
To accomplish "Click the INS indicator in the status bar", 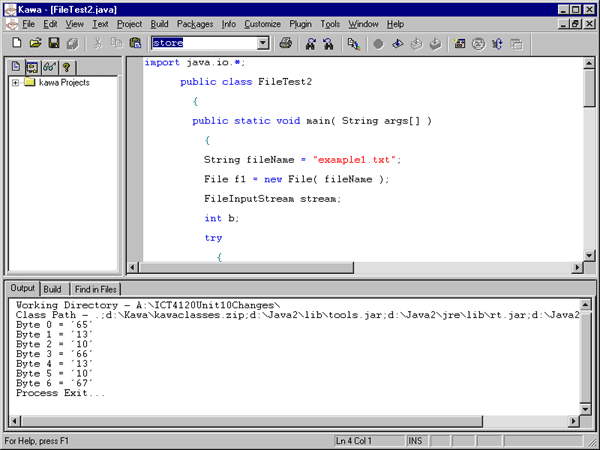I will point(415,441).
